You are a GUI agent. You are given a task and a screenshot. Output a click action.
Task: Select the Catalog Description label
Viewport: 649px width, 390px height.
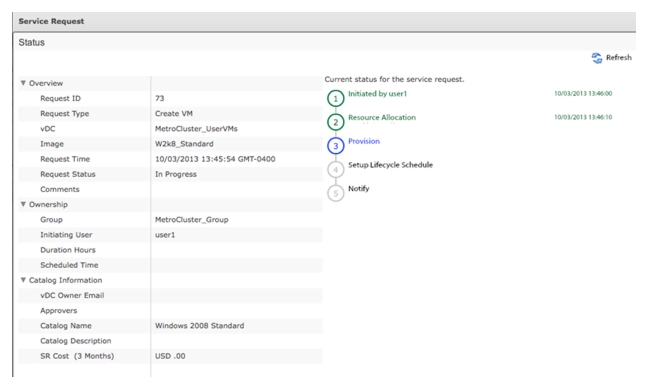pos(76,341)
